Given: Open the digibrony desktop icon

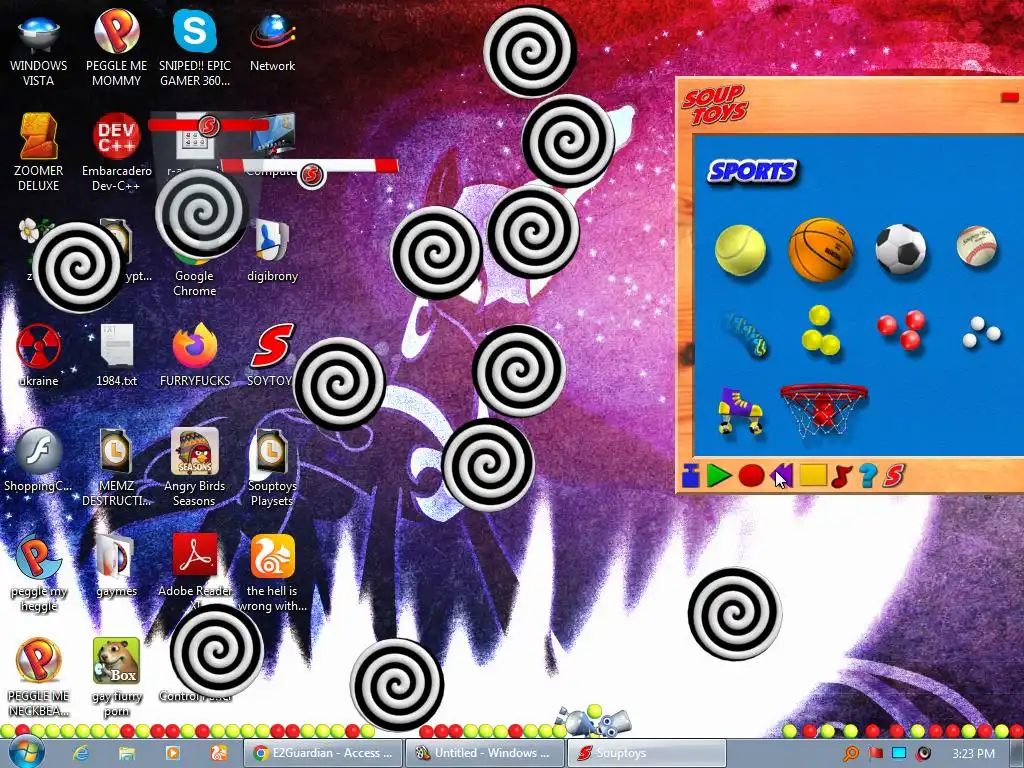Looking at the screenshot, I should [x=272, y=251].
